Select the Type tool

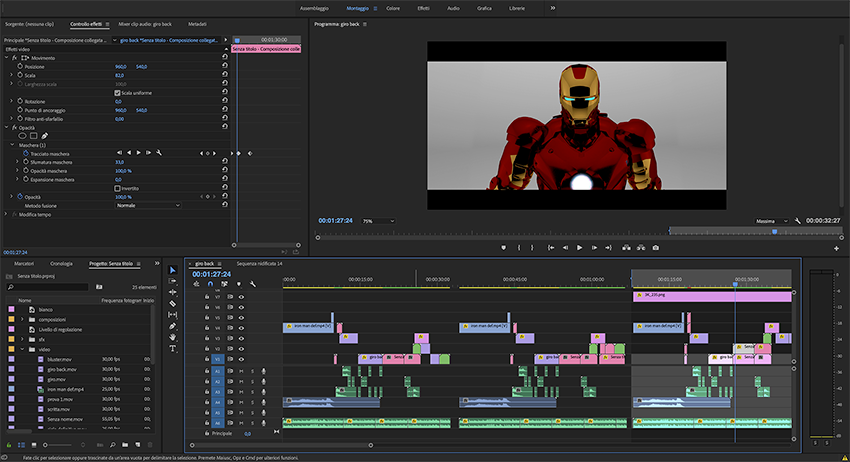click(x=172, y=349)
